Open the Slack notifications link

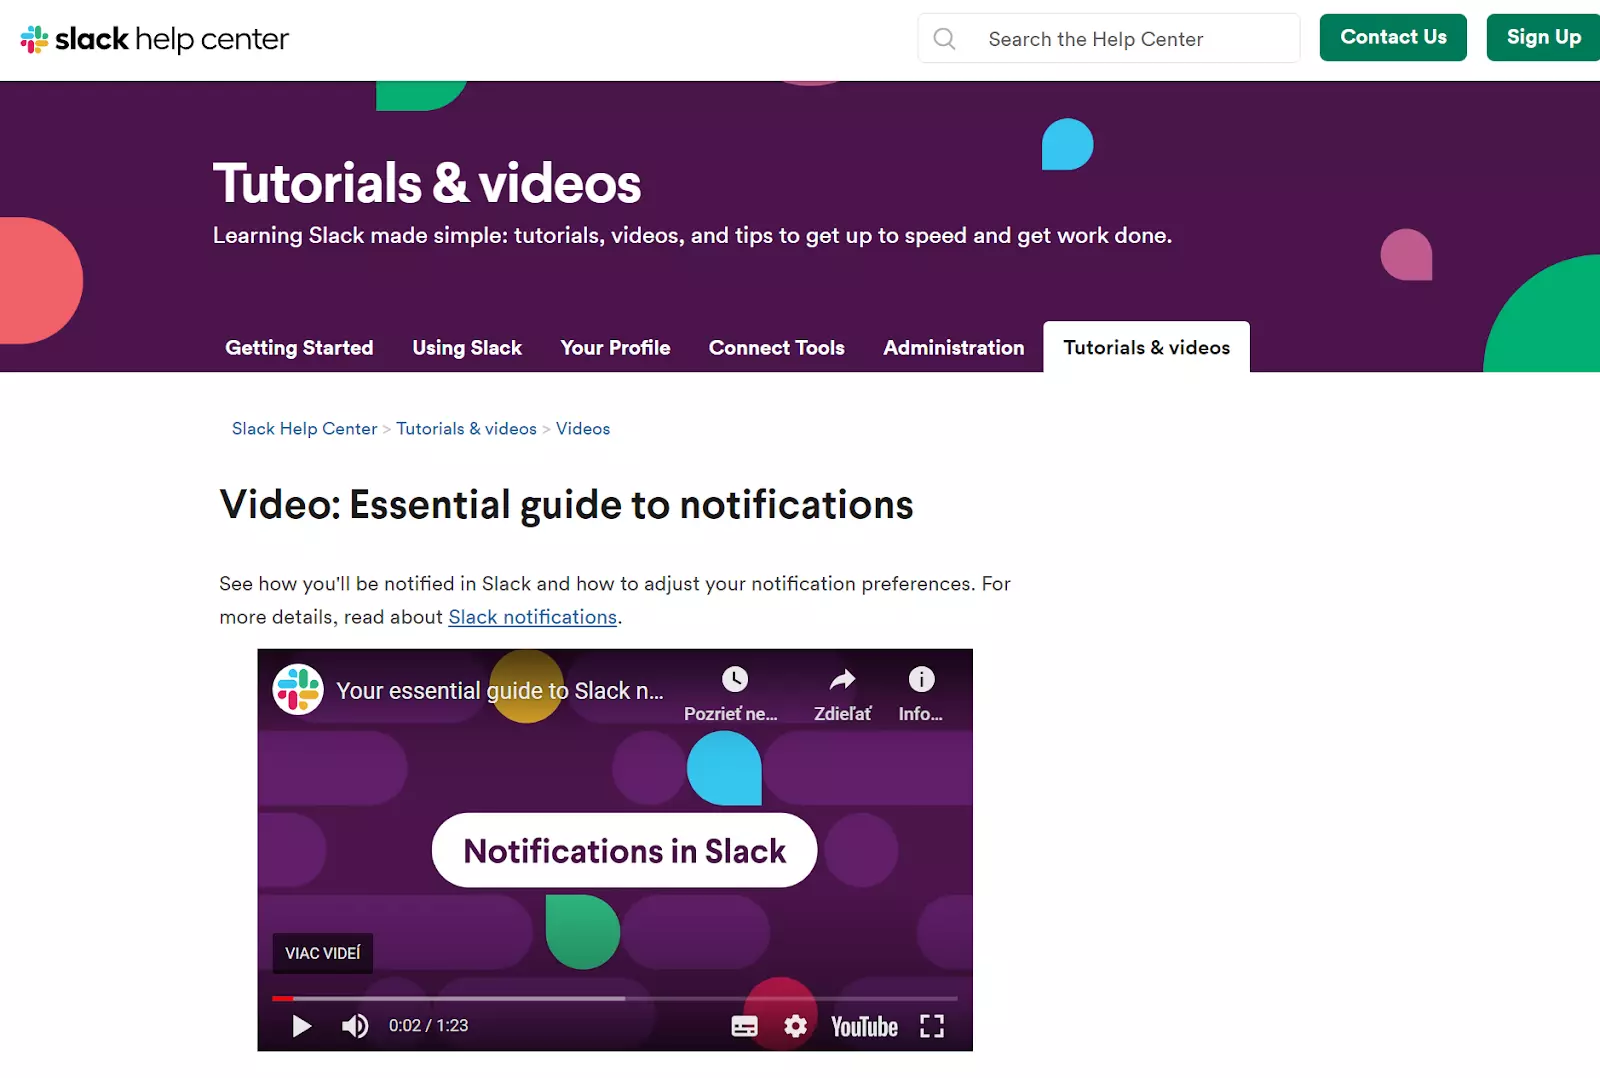pyautogui.click(x=532, y=617)
